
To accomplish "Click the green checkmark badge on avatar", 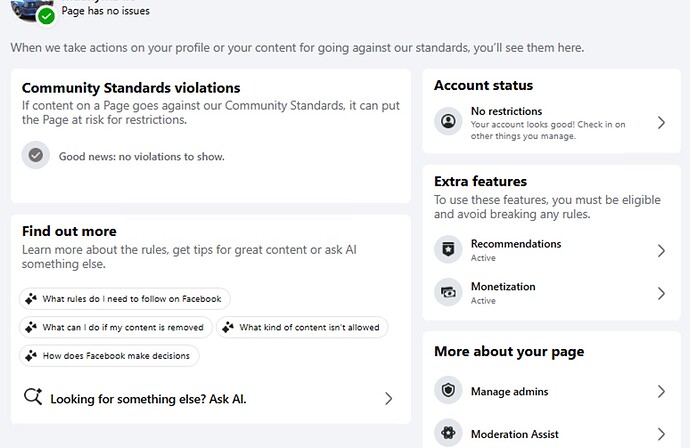I will pos(46,16).
